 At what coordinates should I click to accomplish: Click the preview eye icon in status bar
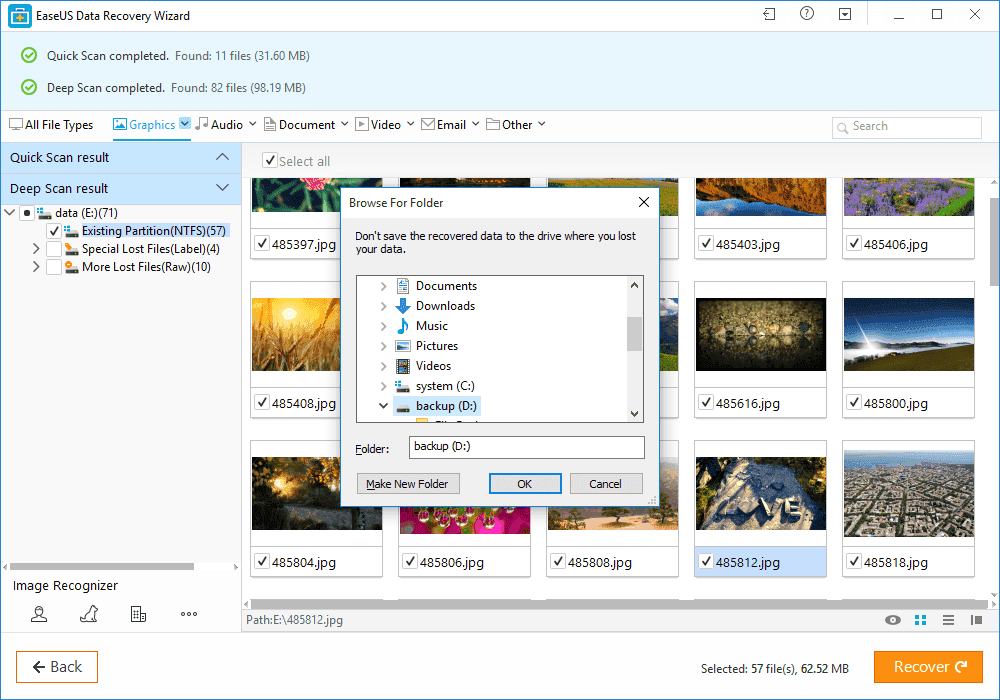point(892,620)
